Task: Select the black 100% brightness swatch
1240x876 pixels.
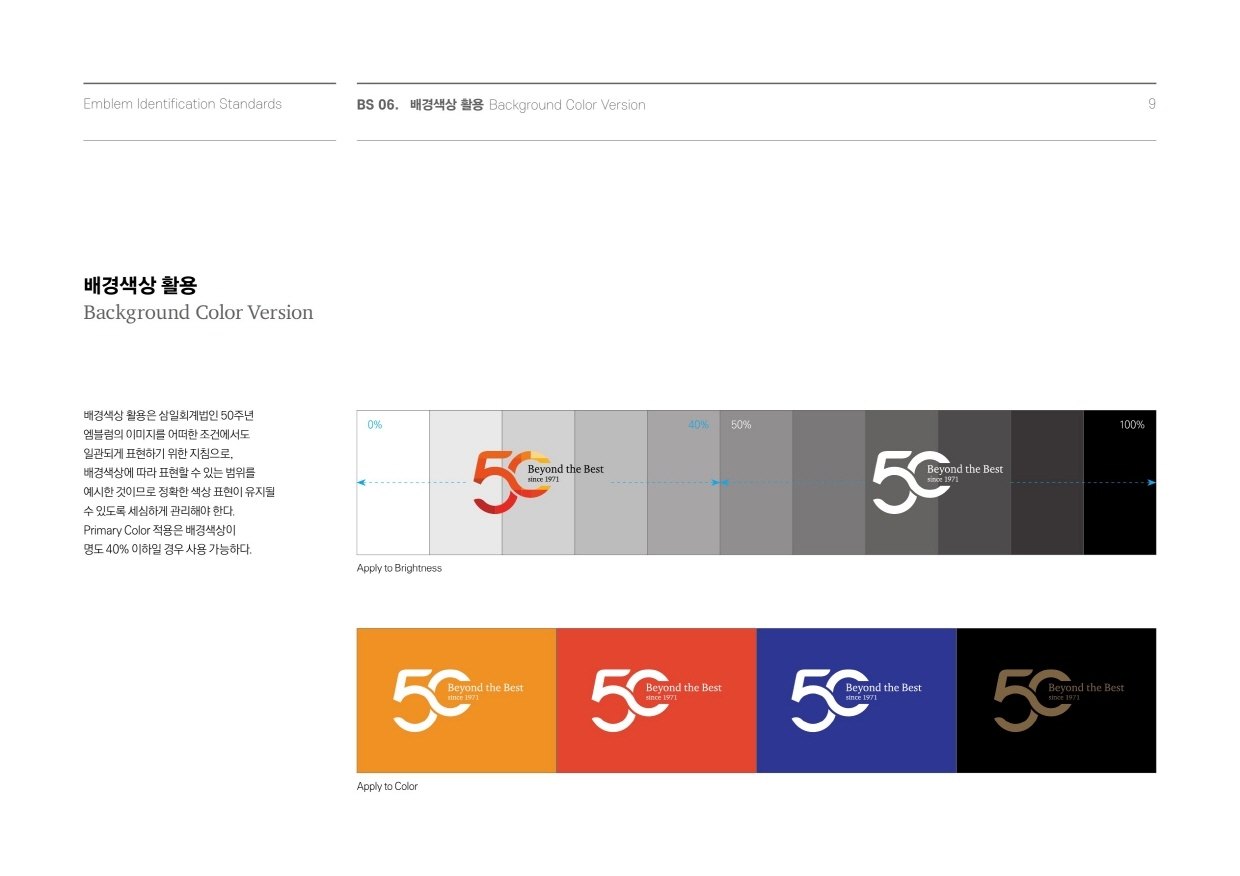Action: tap(1120, 482)
